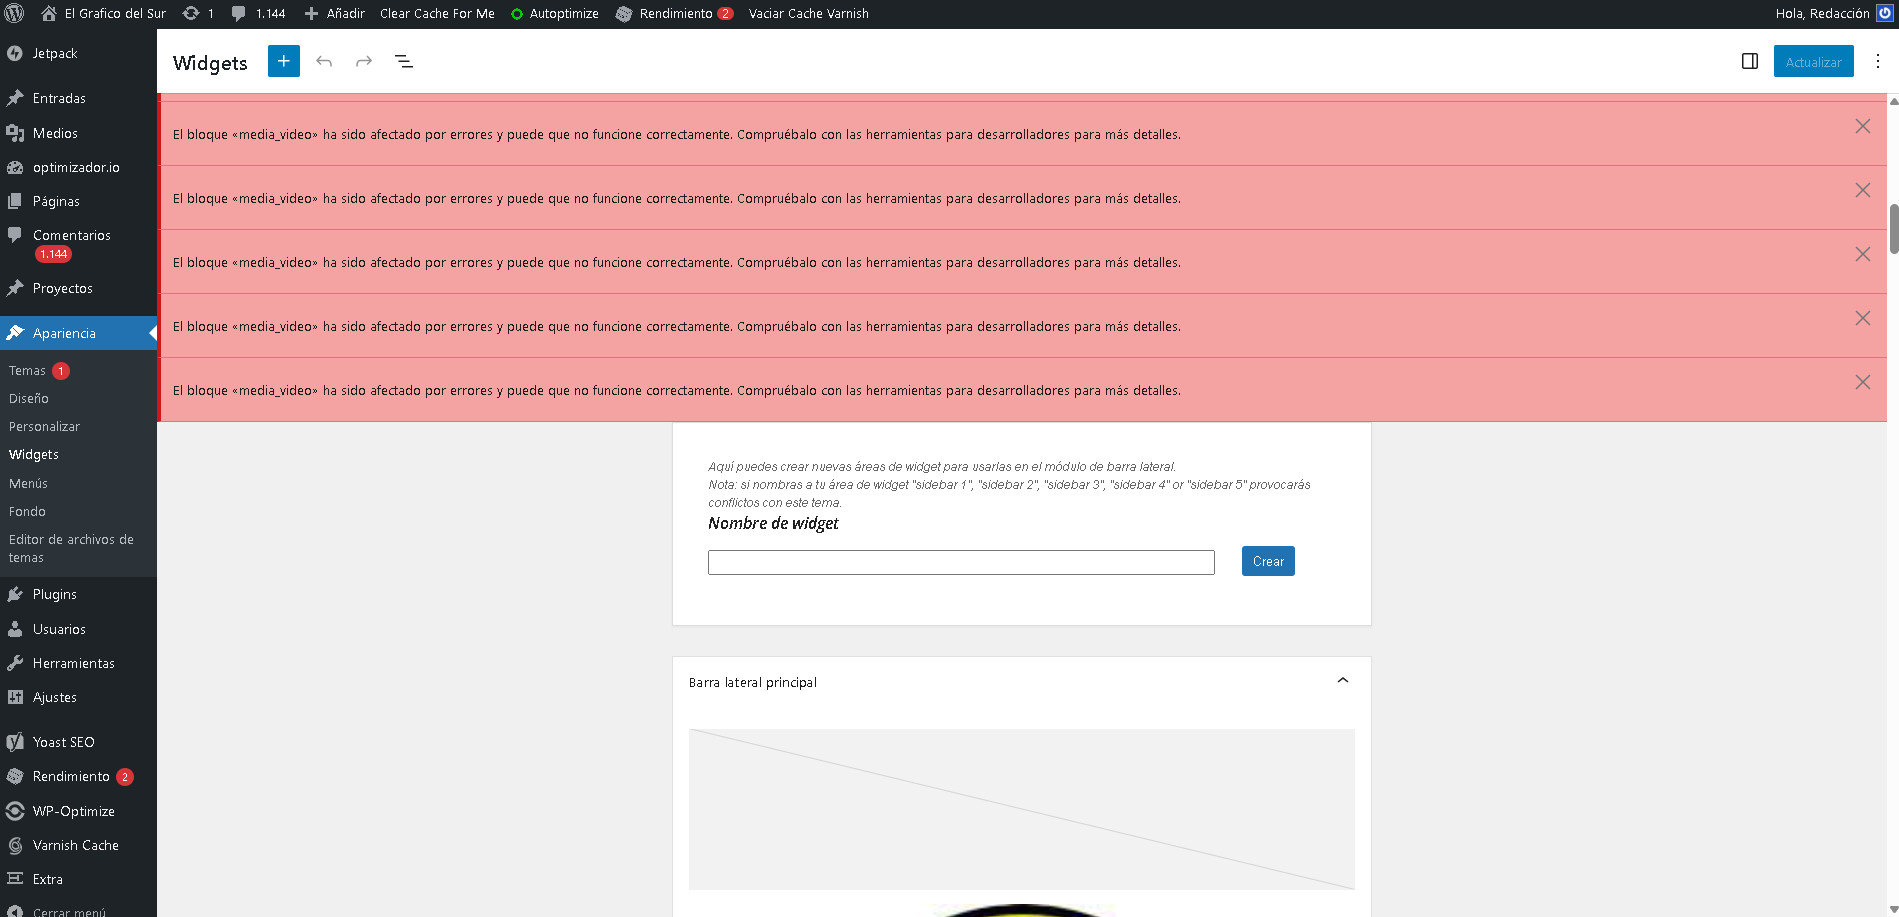The image size is (1899, 917).
Task: Click the WordPress logo in admin bar
Action: click(14, 13)
